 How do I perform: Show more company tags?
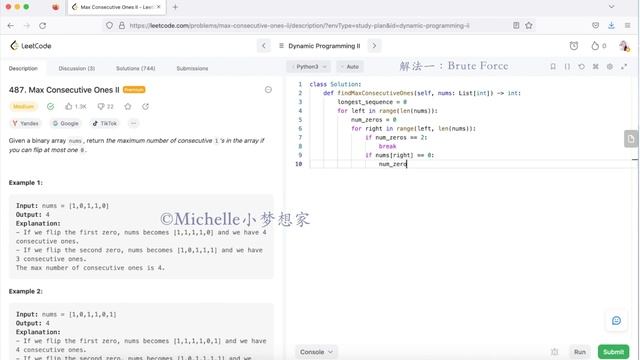point(133,123)
